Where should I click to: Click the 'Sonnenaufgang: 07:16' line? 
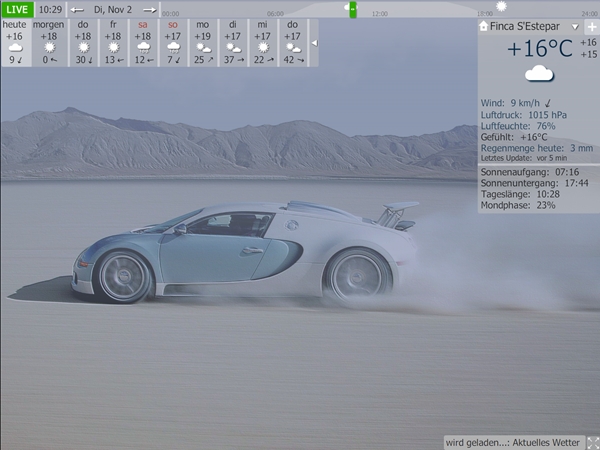pos(530,172)
